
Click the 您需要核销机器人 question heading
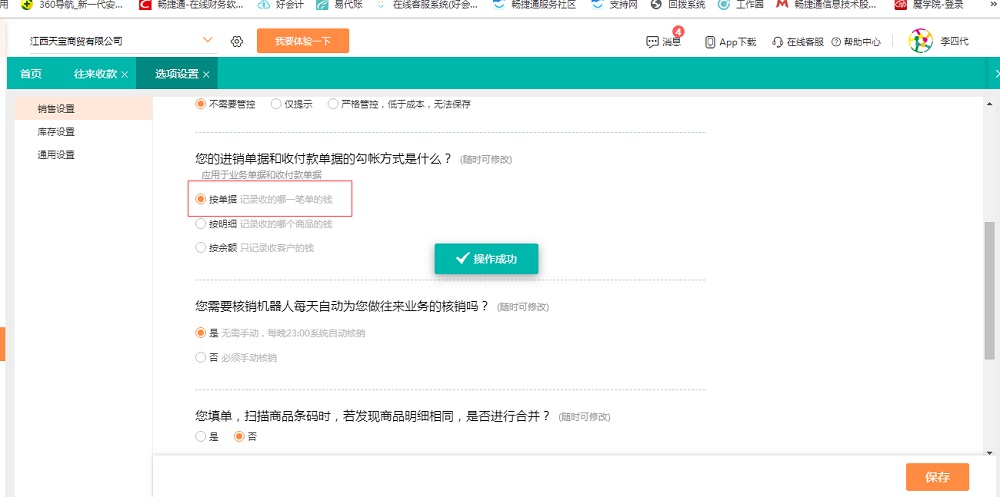[x=342, y=306]
